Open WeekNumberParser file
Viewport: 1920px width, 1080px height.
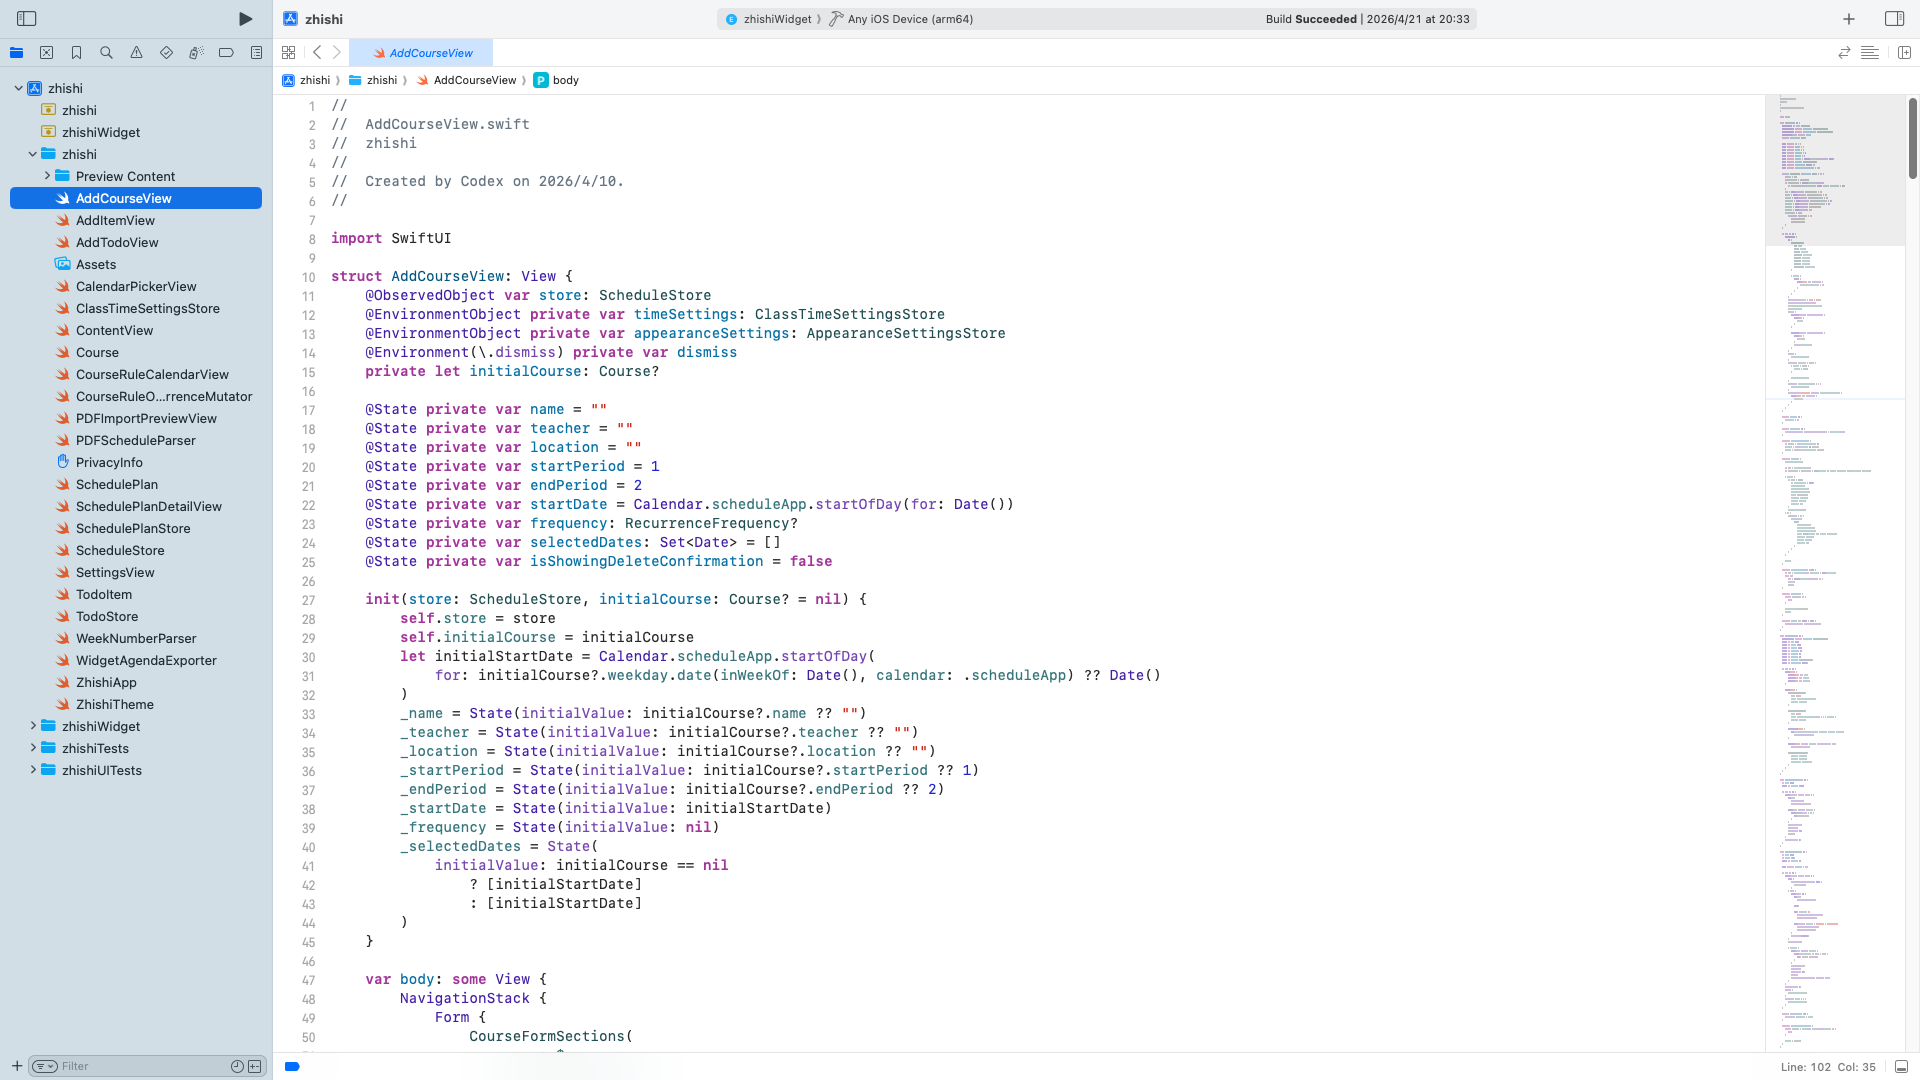pyautogui.click(x=136, y=638)
